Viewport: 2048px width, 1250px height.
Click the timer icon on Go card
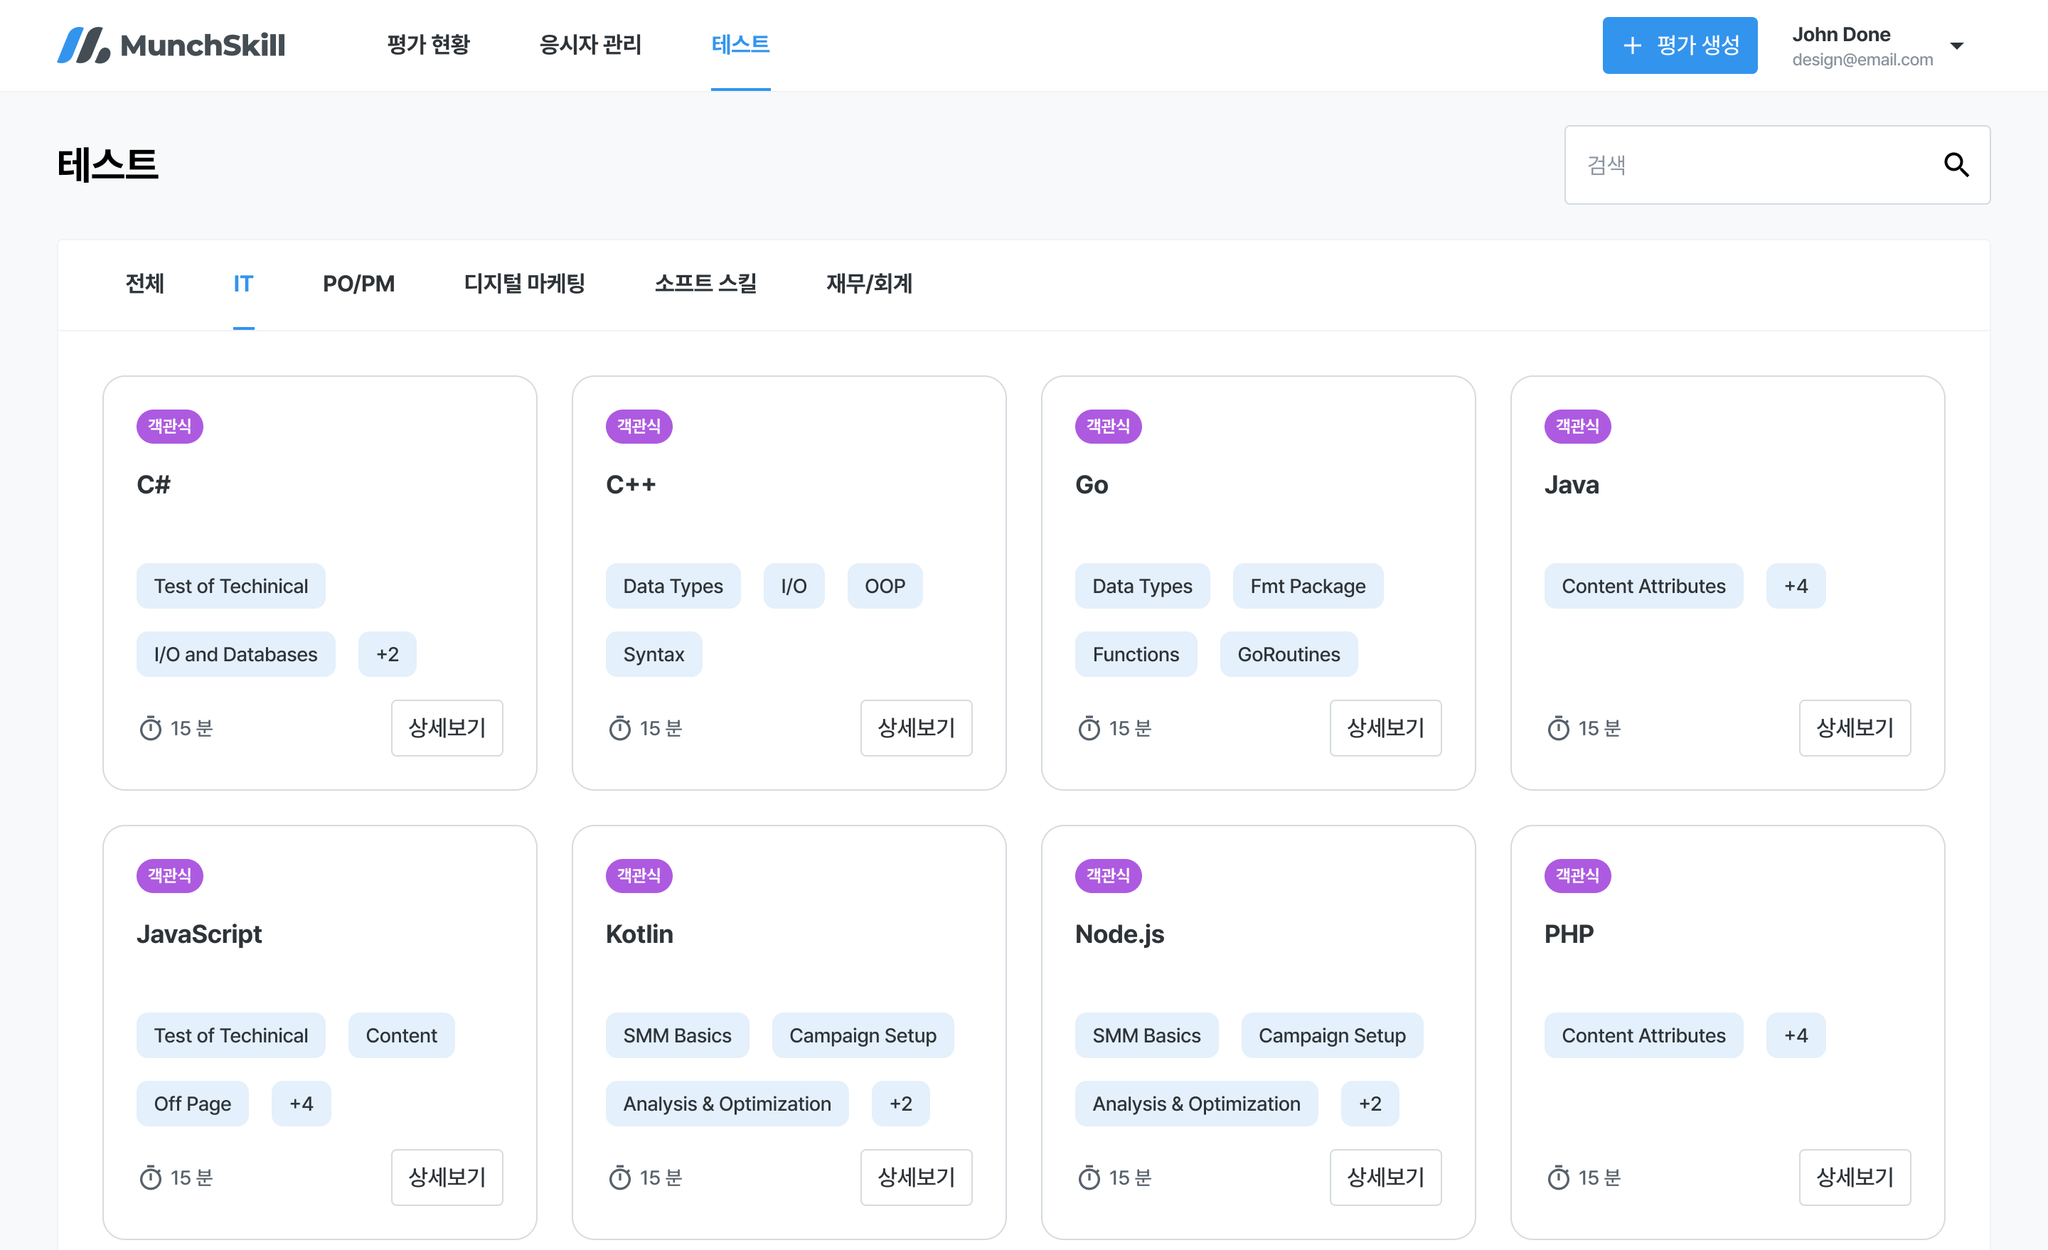click(x=1089, y=728)
